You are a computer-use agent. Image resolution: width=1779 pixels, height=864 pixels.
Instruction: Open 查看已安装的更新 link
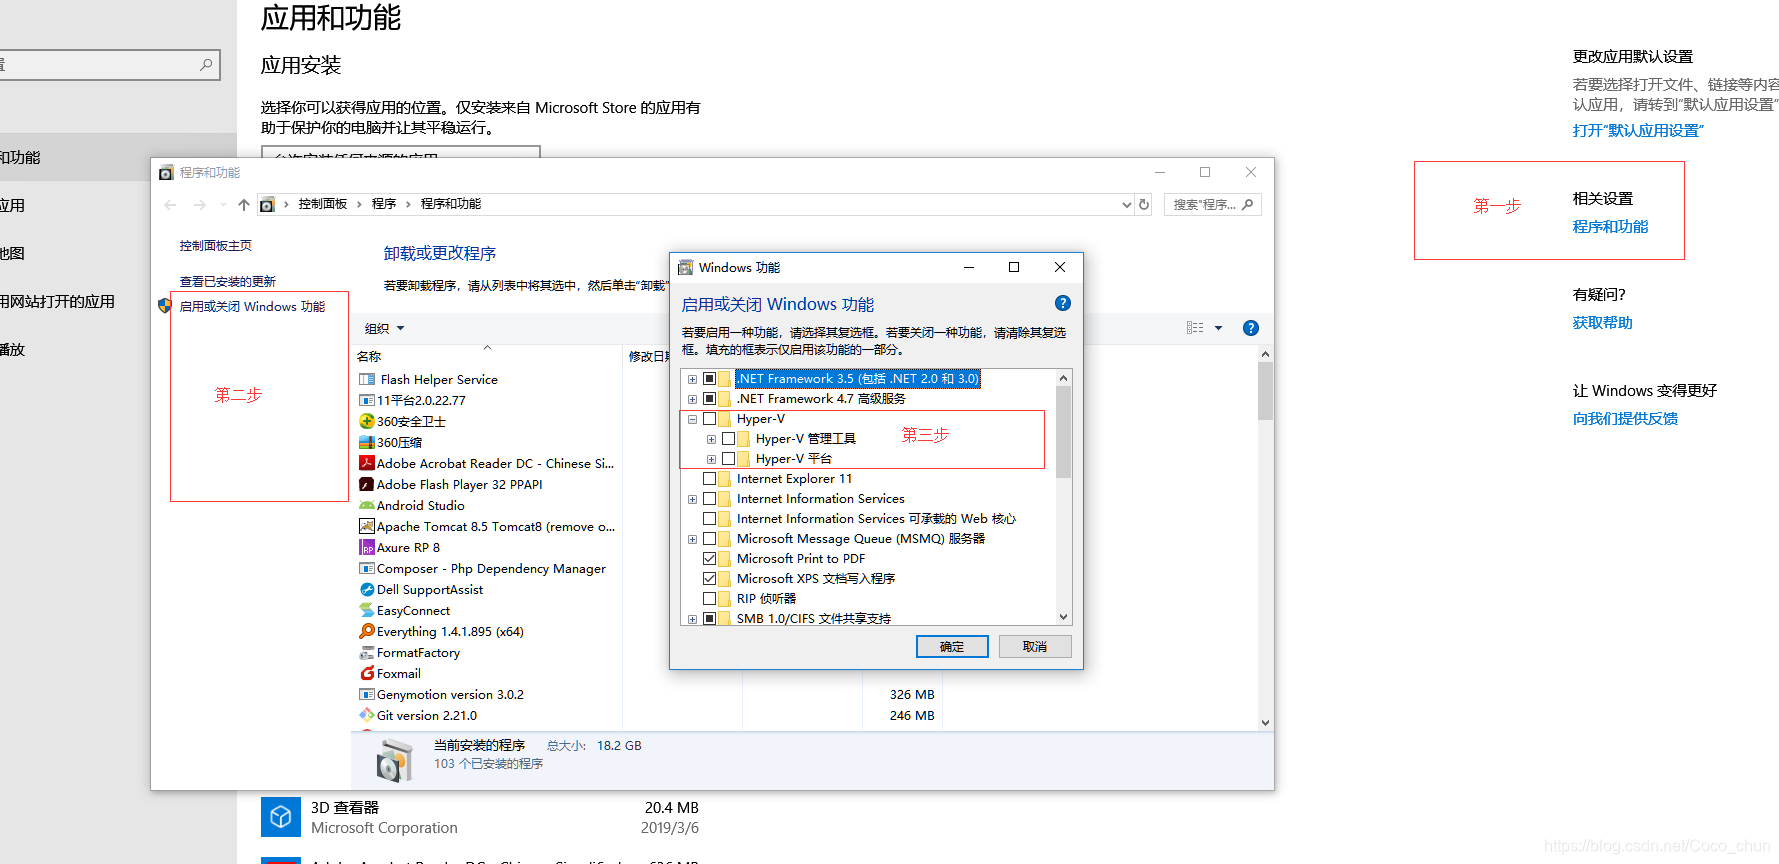[228, 282]
